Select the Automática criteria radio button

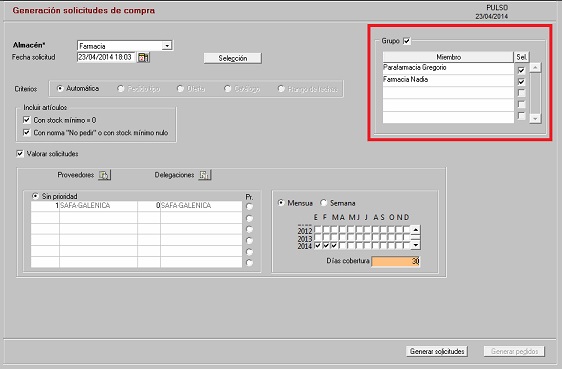[60, 88]
